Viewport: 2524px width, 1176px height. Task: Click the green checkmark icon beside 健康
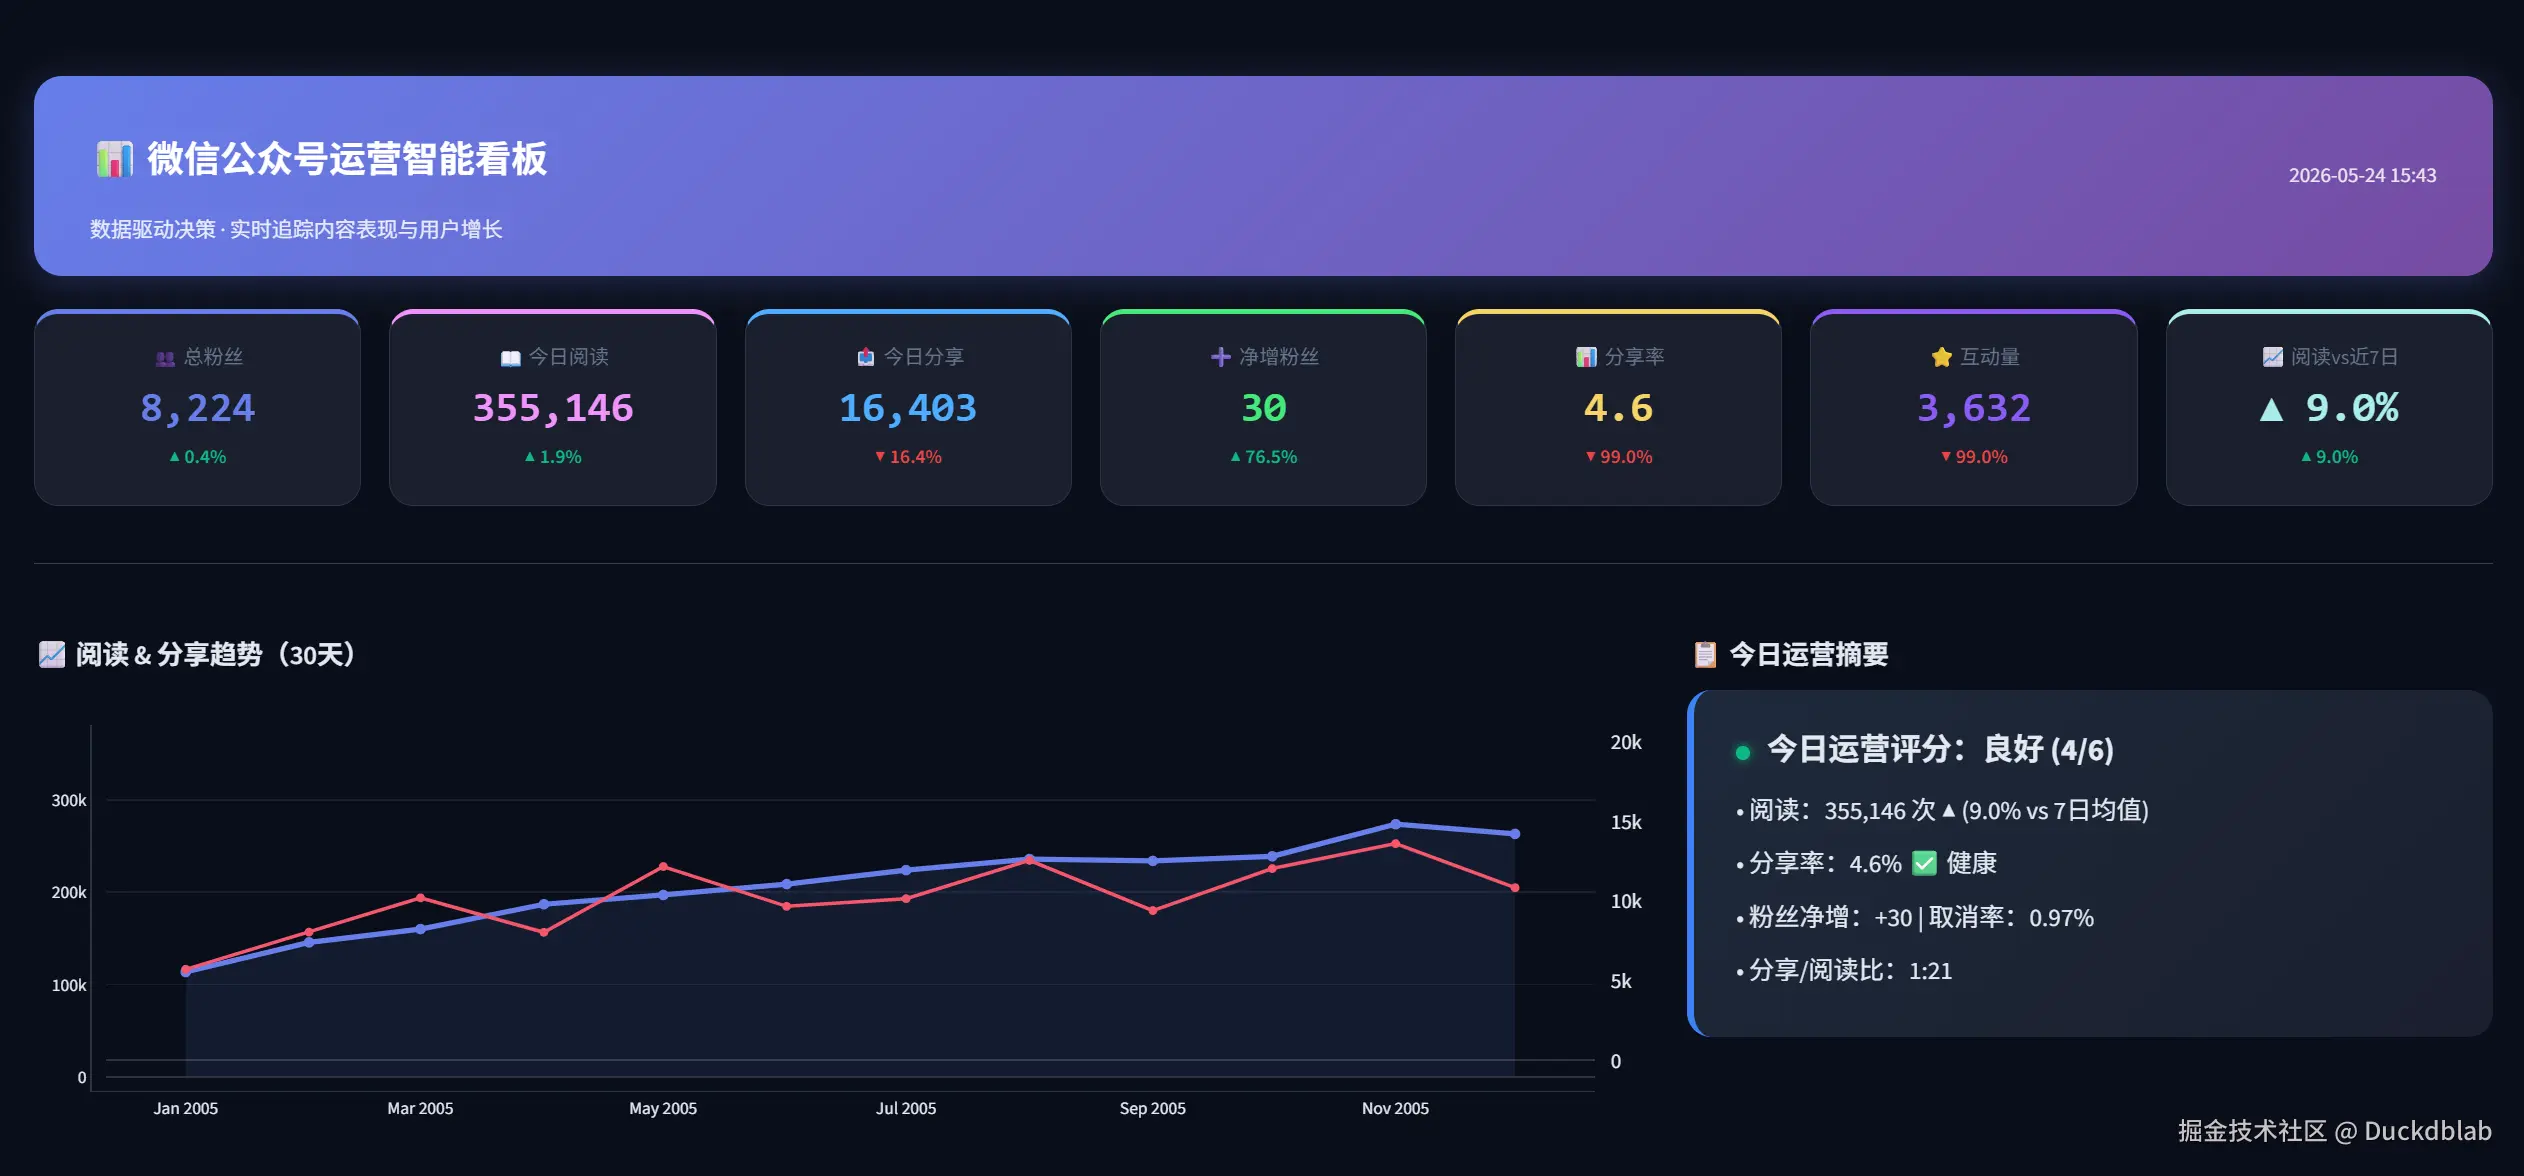pos(1925,863)
